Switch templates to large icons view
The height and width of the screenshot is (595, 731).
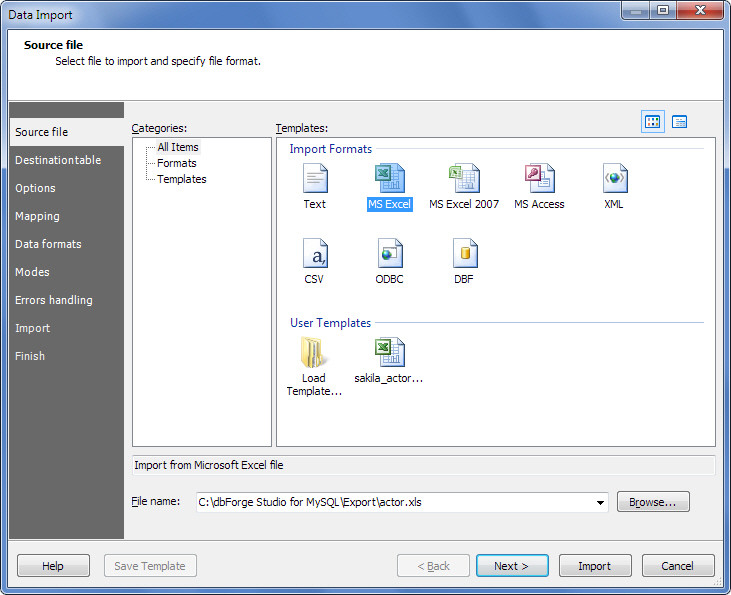coord(653,122)
